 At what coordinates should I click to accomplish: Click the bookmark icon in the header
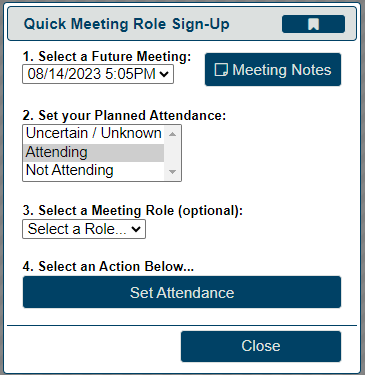click(313, 24)
